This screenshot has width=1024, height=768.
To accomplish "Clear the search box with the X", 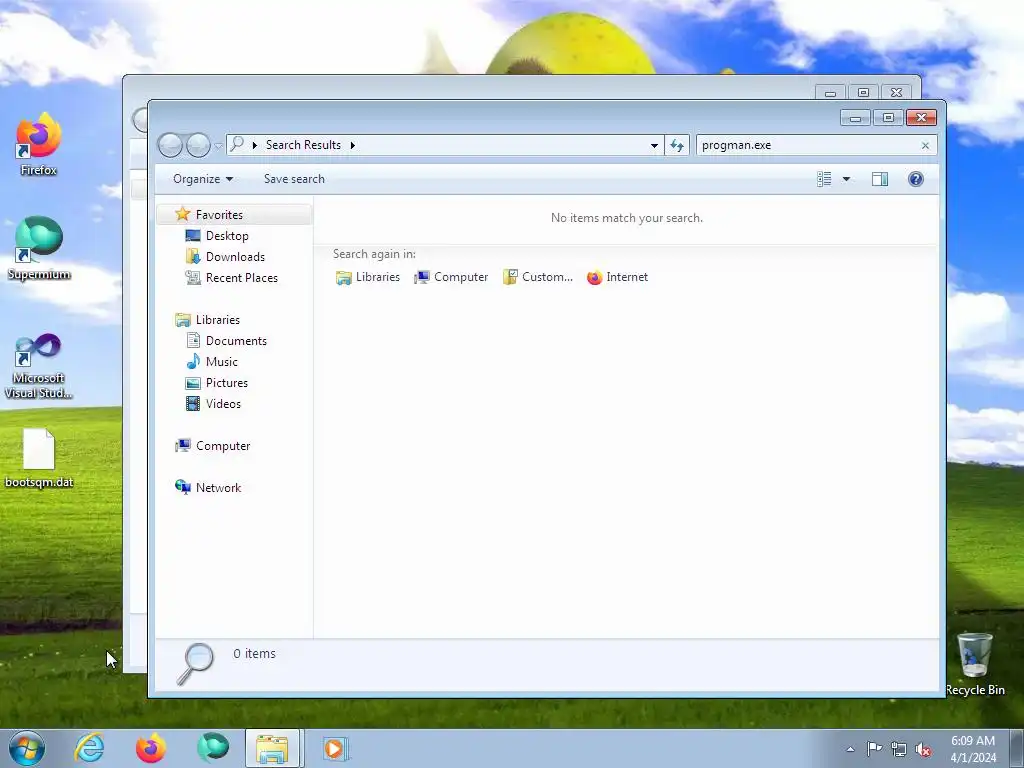I will (925, 146).
